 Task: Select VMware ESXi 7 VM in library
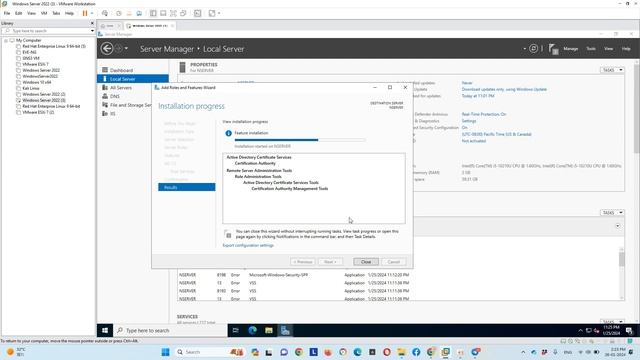point(35,64)
